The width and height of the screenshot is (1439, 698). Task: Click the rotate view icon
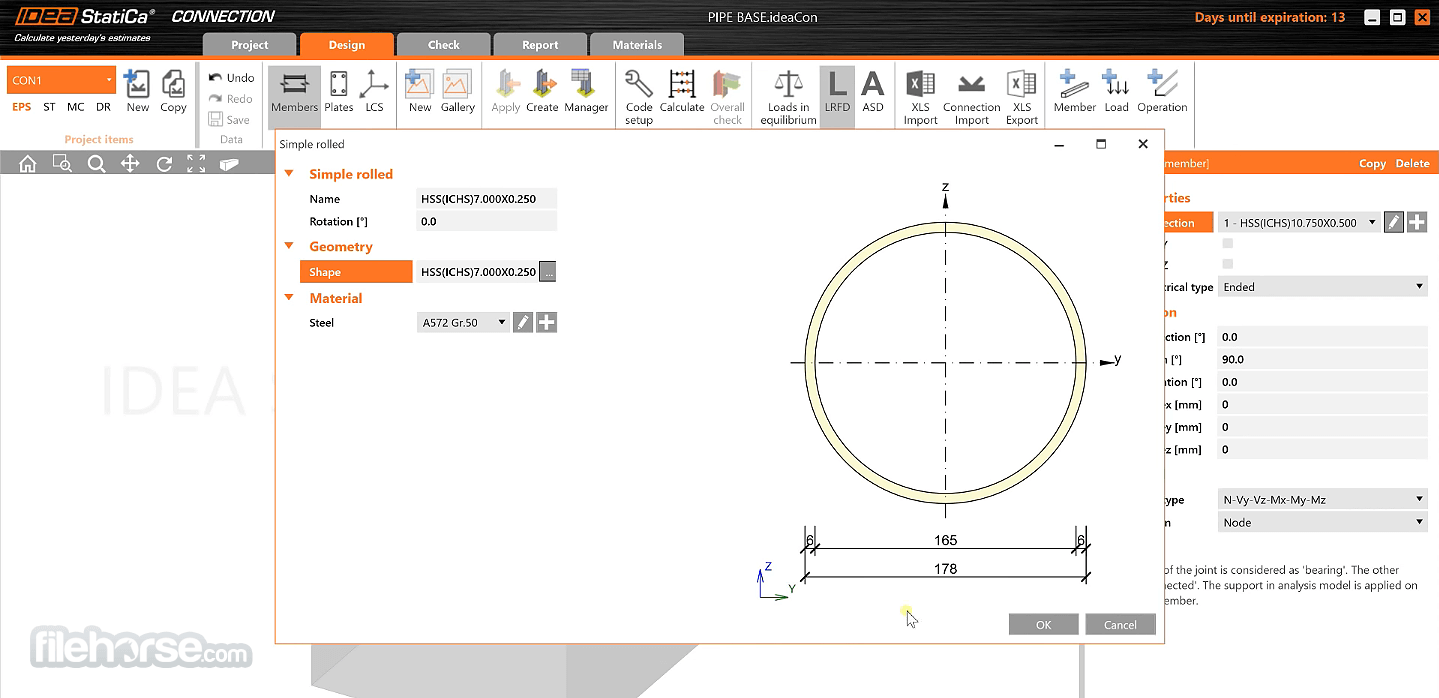(164, 164)
